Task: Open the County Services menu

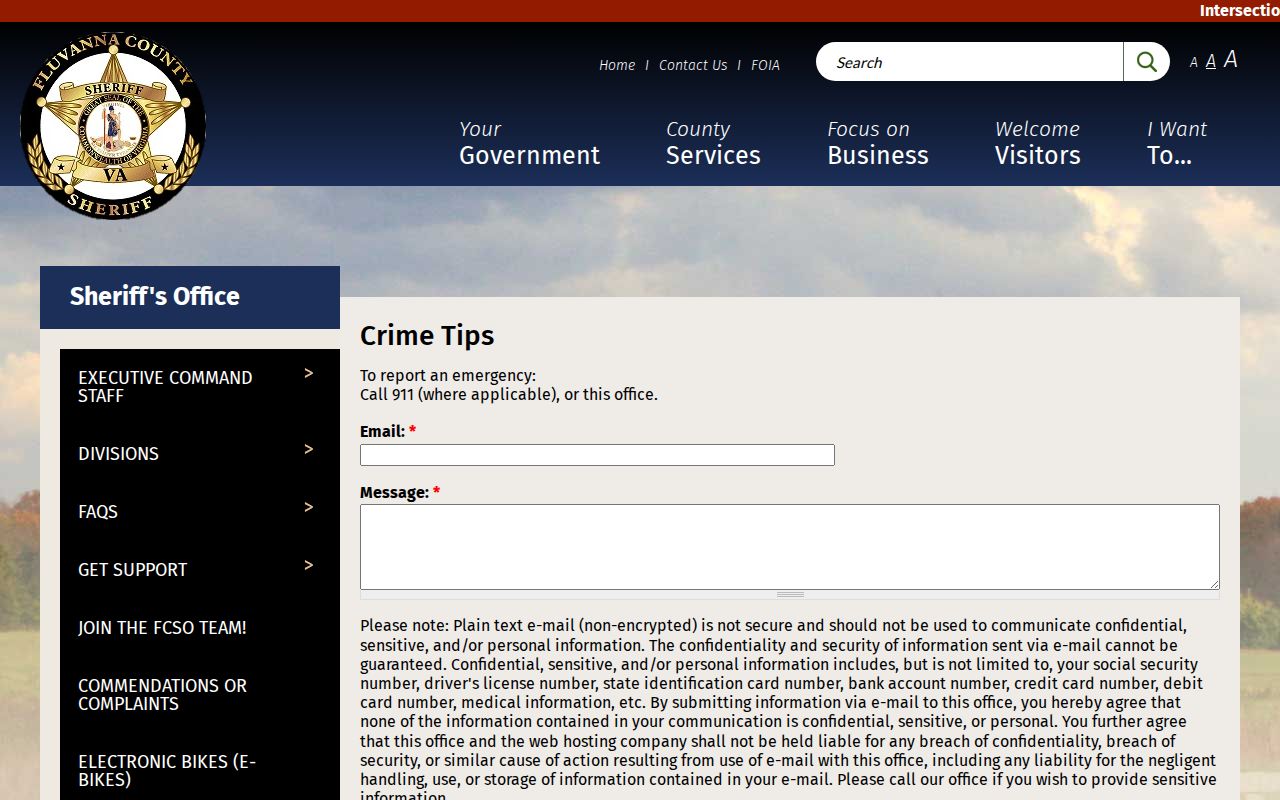Action: point(713,143)
